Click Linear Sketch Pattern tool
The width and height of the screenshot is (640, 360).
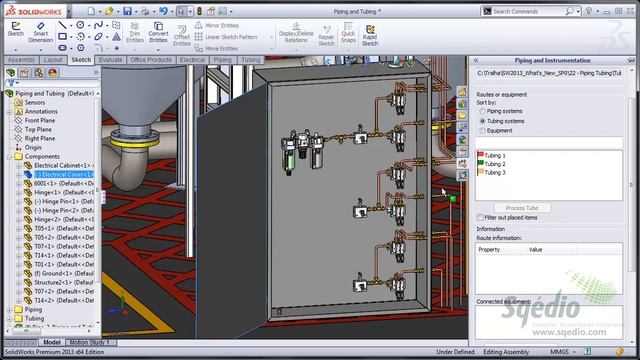pos(226,37)
